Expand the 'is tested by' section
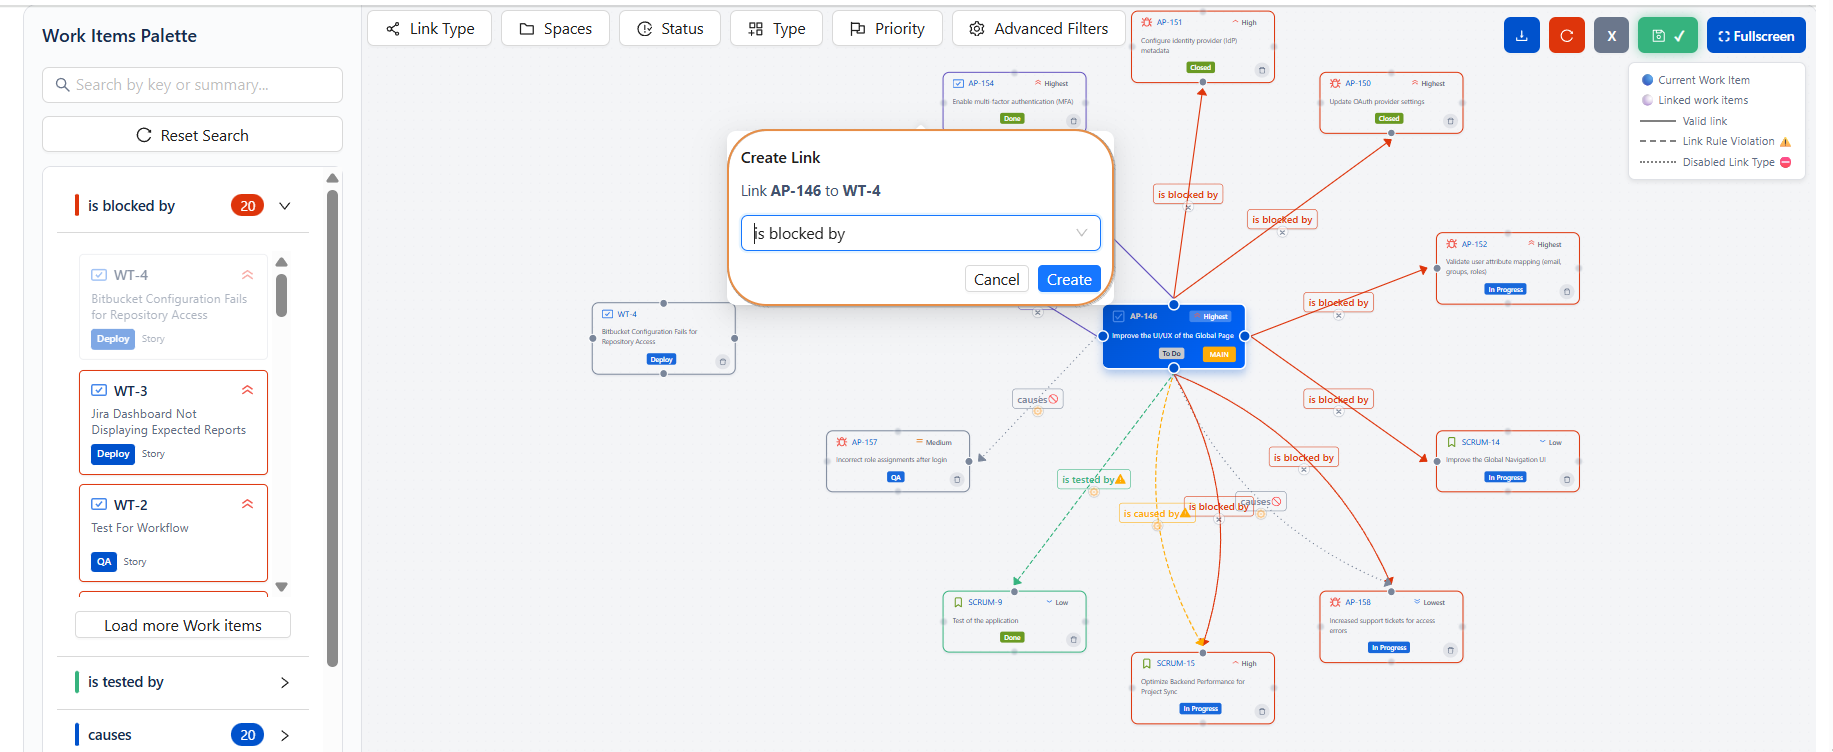Viewport: 1833px width, 752px height. coord(285,682)
